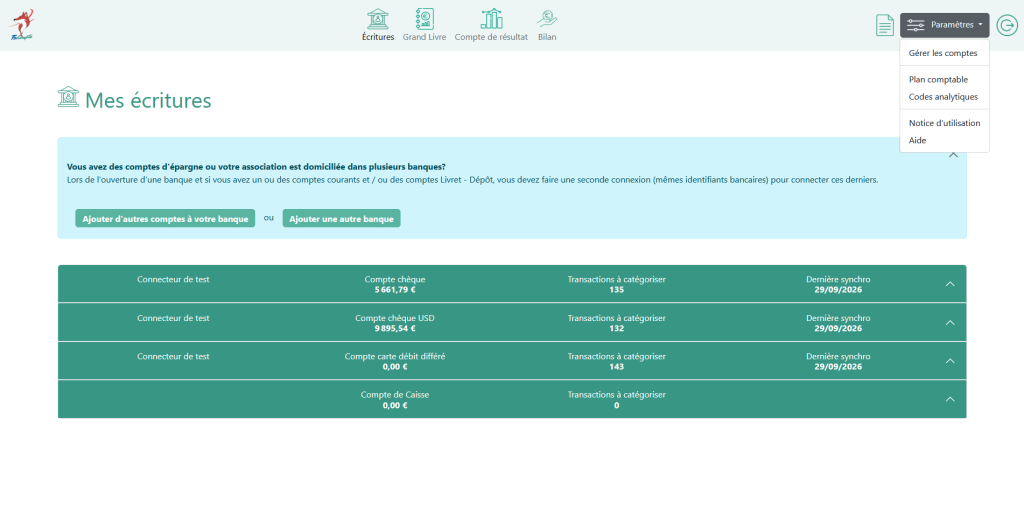Open Notice d'utilisation from the menu
This screenshot has height=509, width=1024.
pos(943,123)
